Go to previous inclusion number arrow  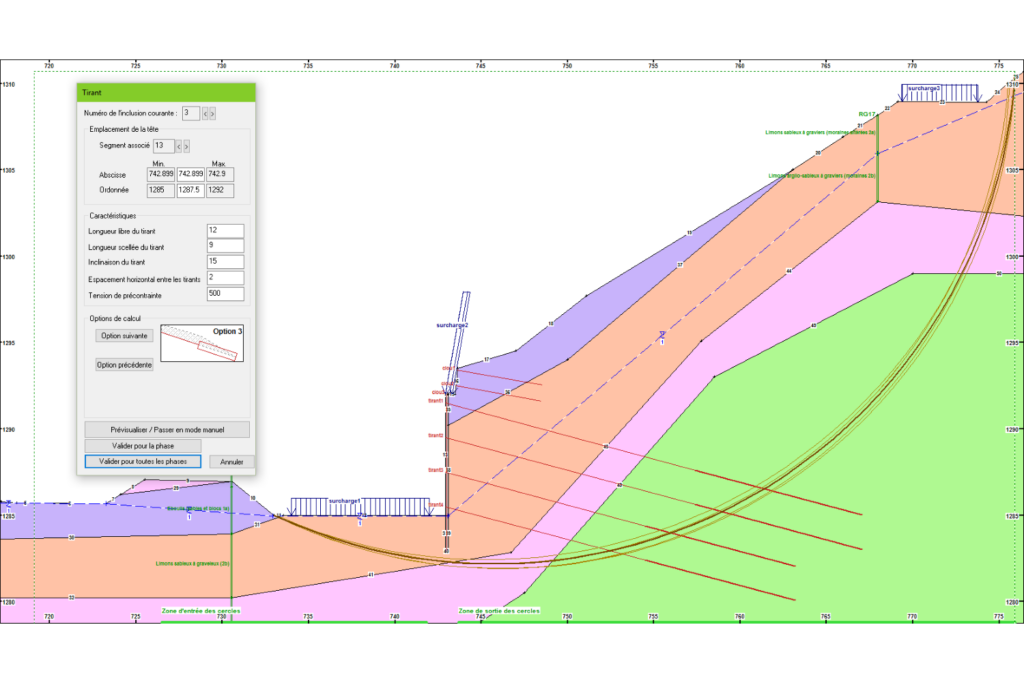point(205,114)
